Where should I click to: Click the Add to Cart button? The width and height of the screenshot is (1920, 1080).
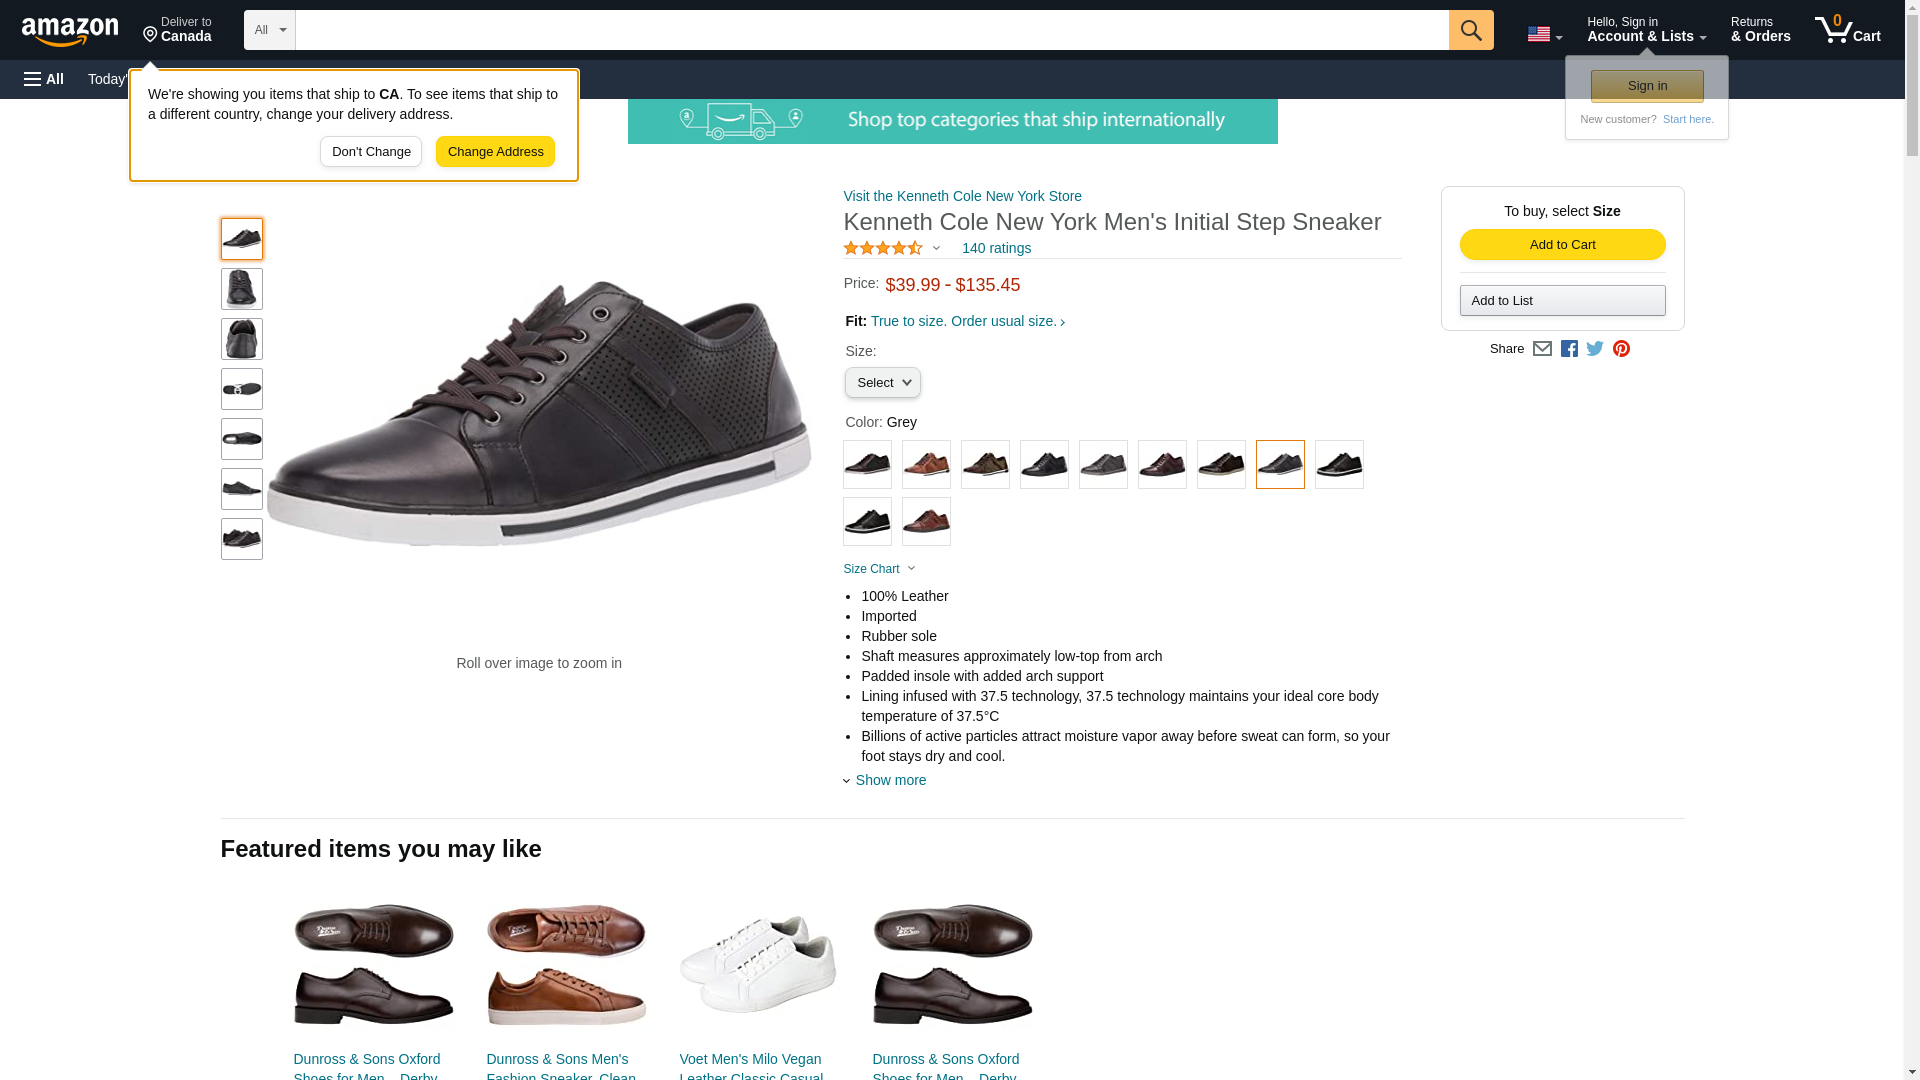pos(1562,245)
